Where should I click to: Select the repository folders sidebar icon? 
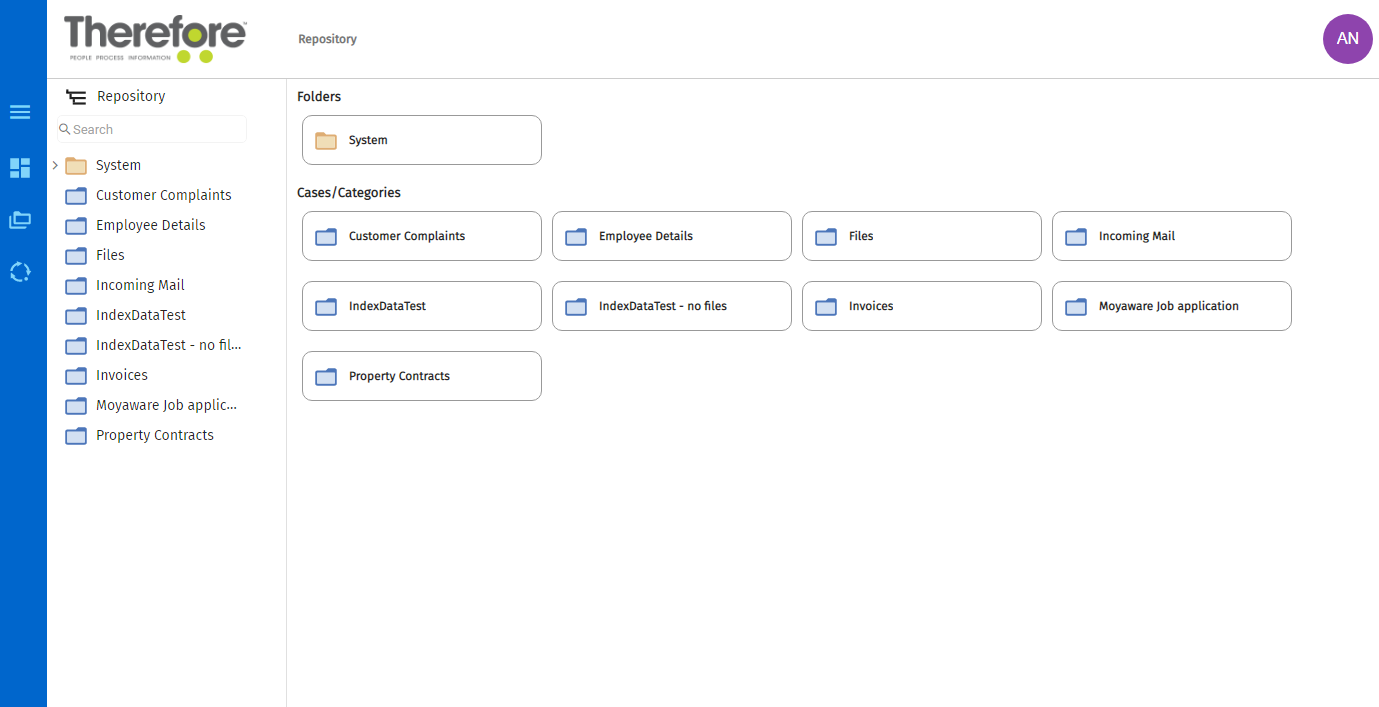(x=20, y=220)
